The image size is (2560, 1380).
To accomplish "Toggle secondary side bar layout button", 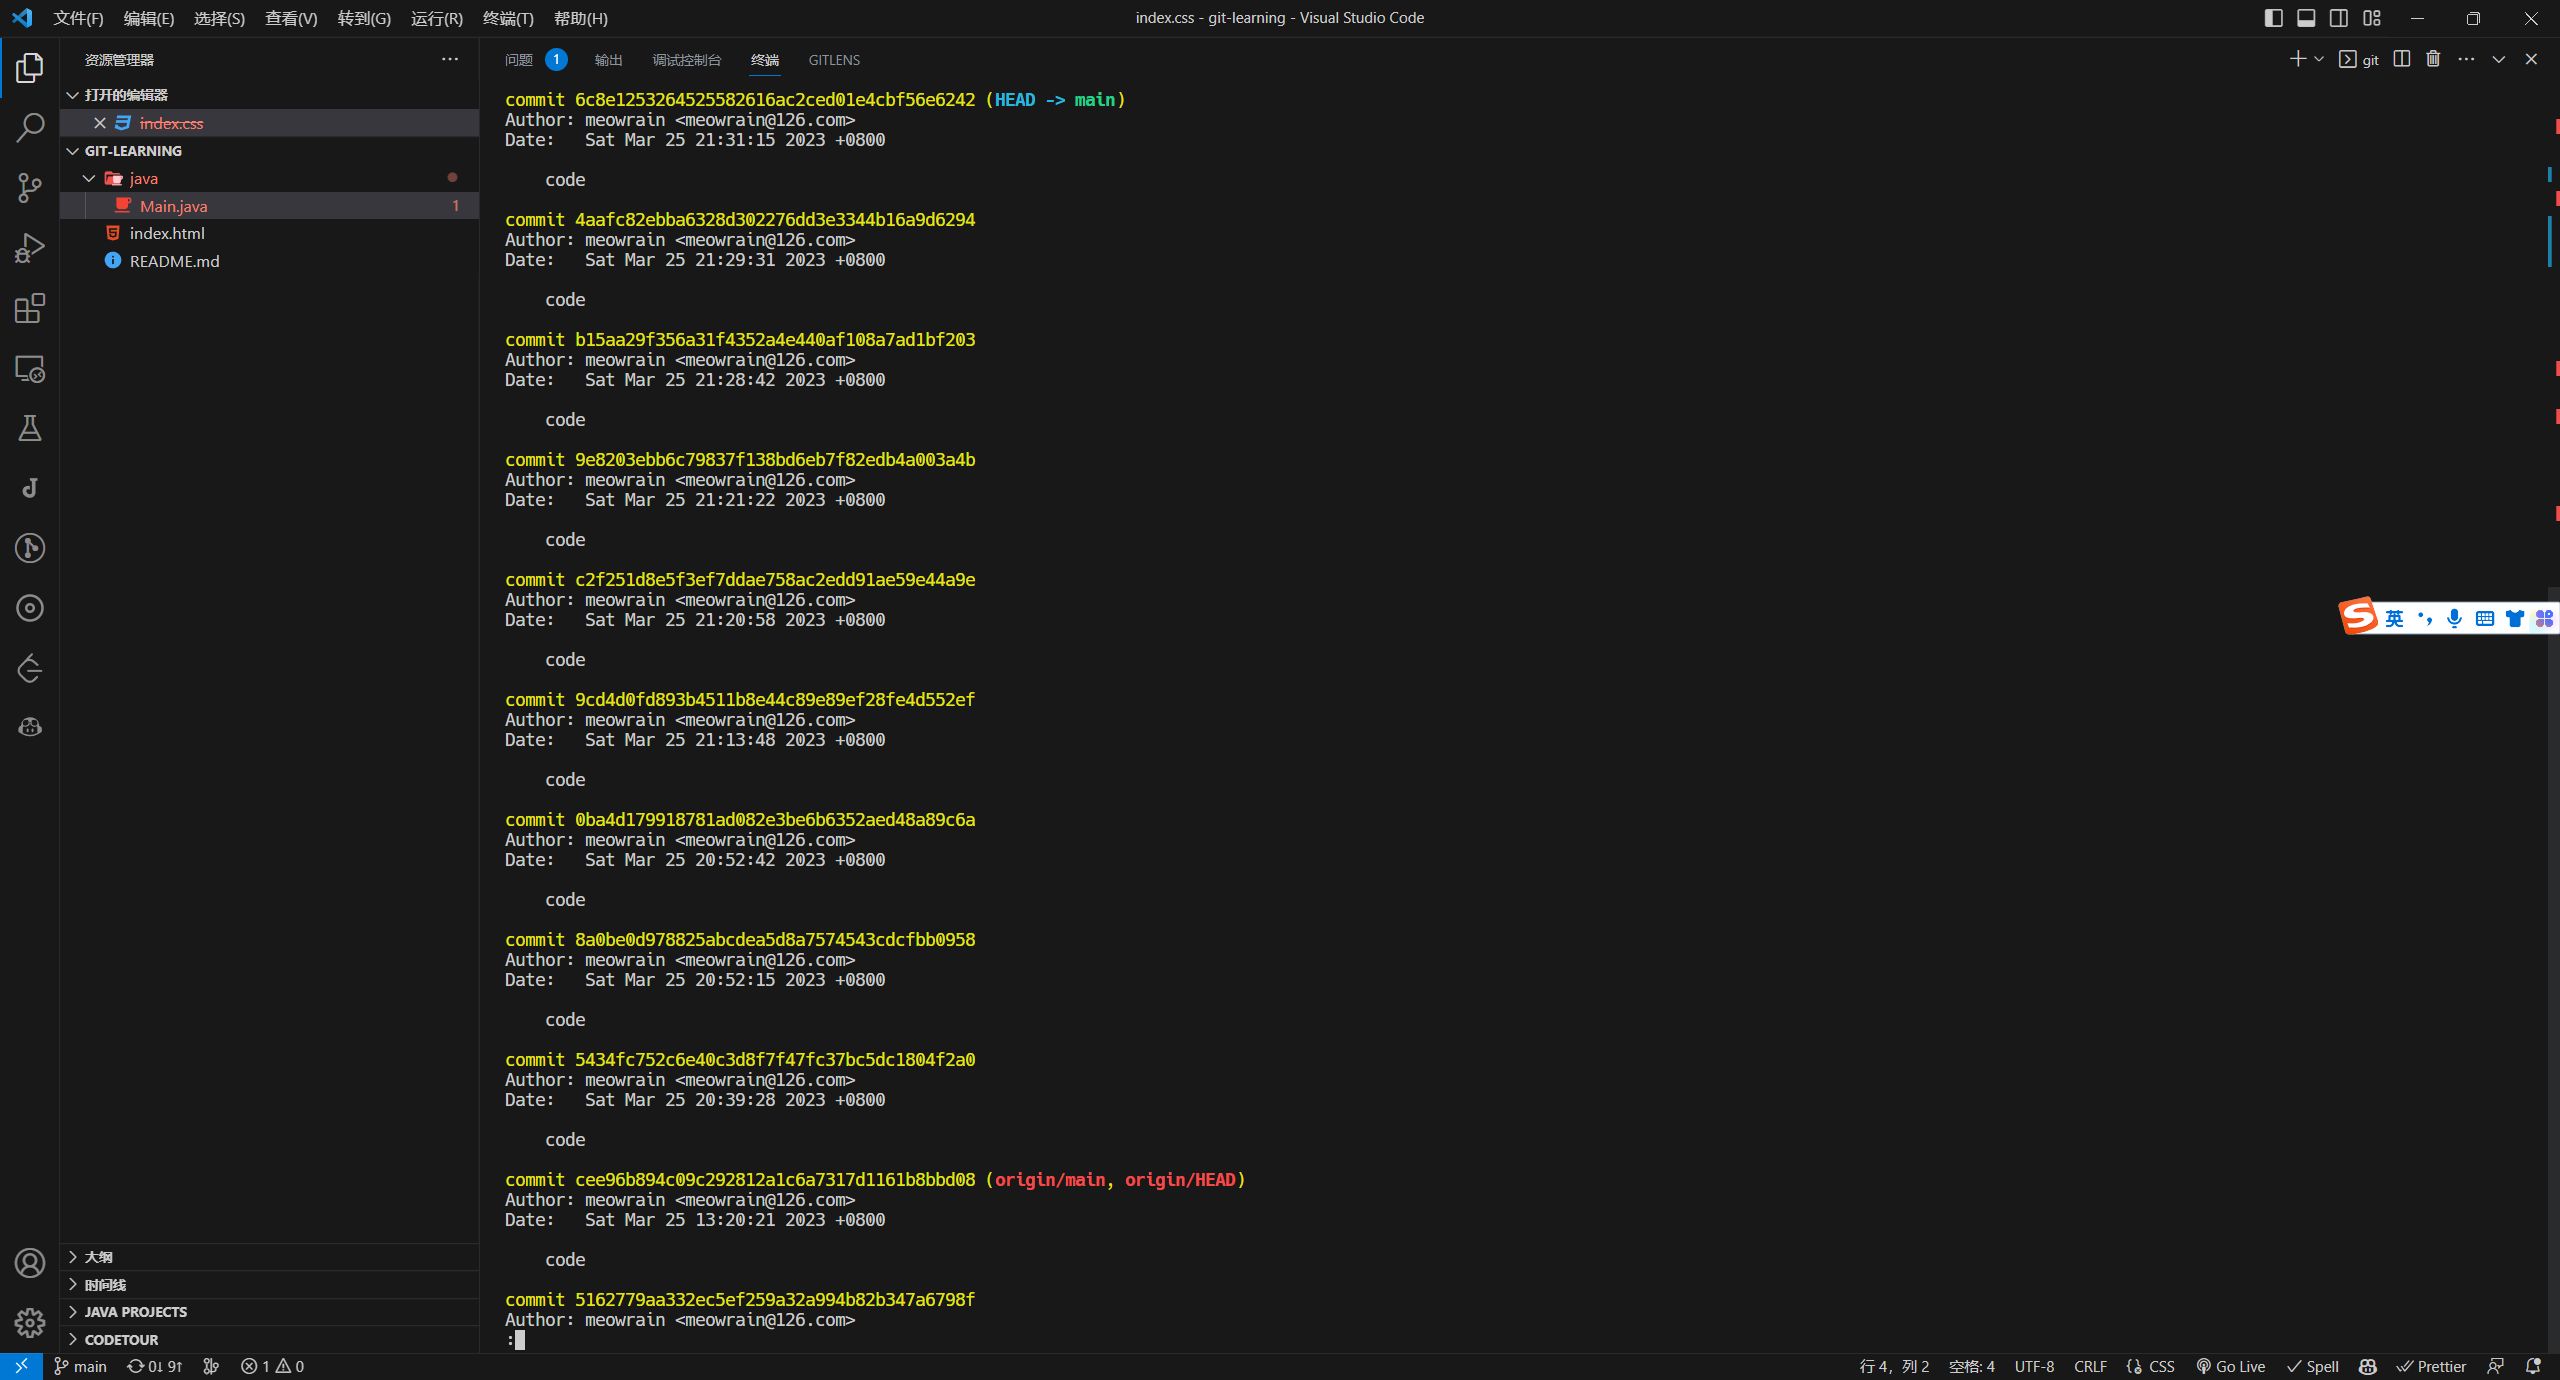I will coord(2339,18).
